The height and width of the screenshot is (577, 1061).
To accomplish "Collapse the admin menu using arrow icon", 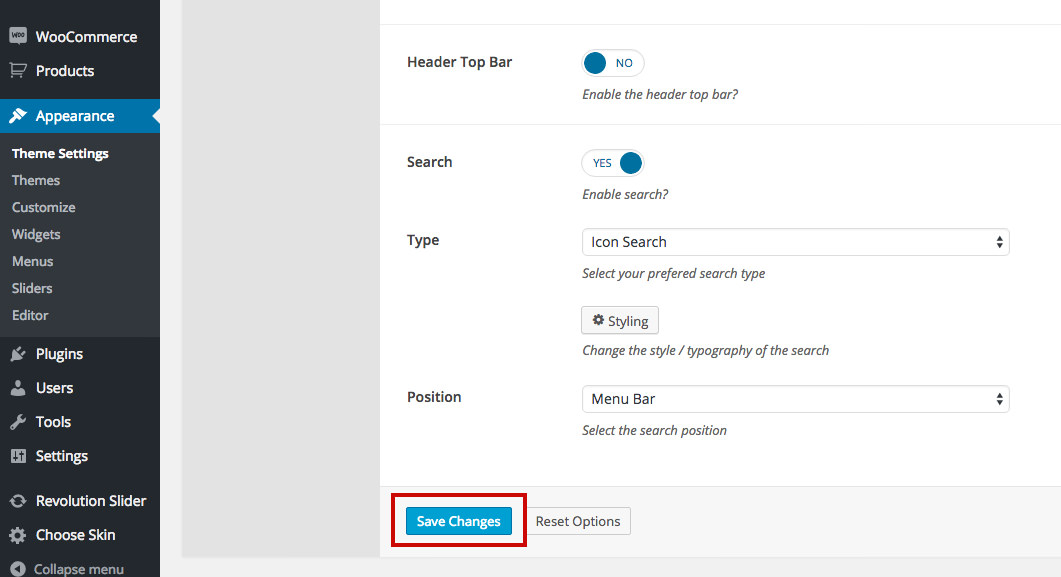I will 18,569.
